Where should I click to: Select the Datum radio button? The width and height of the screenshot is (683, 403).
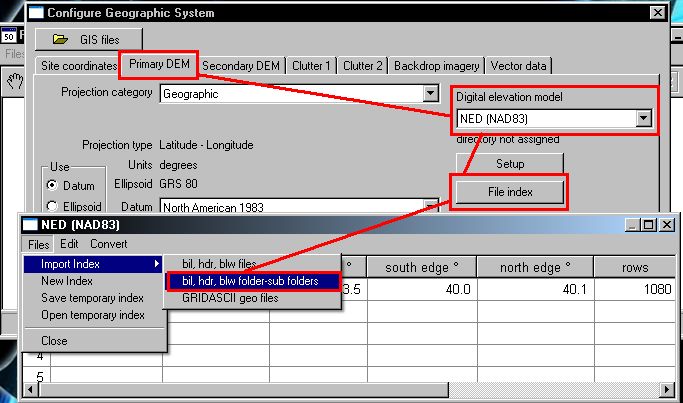[x=52, y=186]
